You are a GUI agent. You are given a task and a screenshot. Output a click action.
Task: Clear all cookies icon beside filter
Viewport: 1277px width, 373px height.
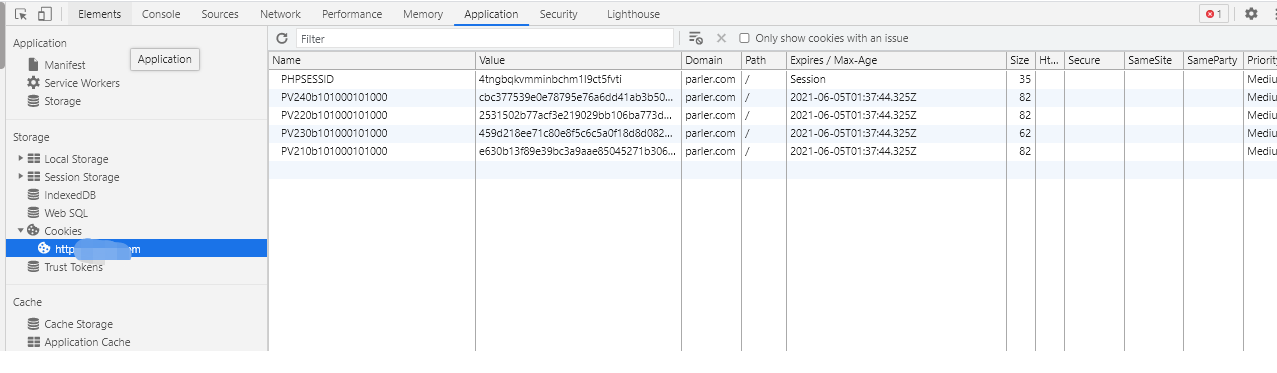pos(696,38)
